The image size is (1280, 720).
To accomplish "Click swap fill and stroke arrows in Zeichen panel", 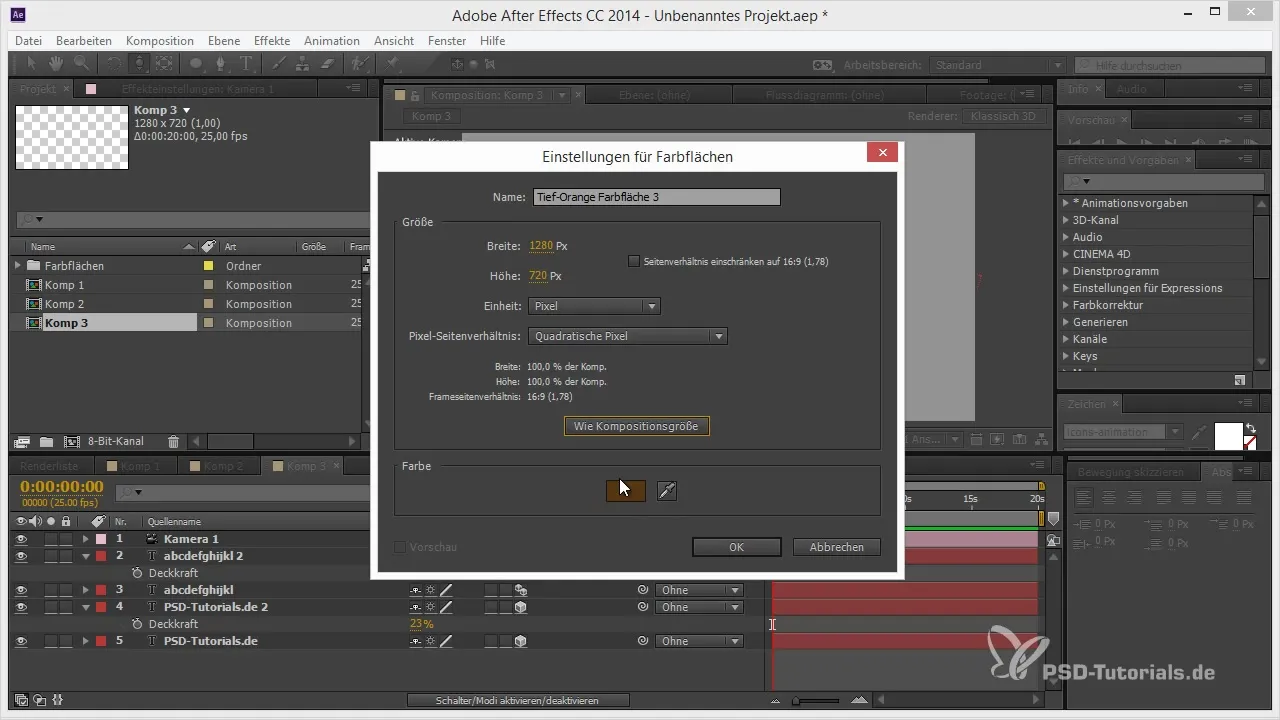I will (1249, 428).
